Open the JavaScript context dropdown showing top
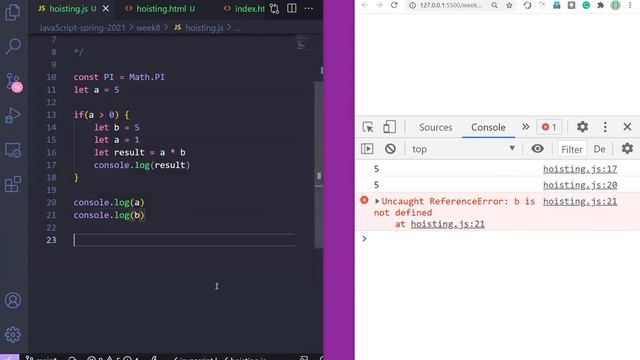This screenshot has width=640, height=360. pyautogui.click(x=463, y=149)
